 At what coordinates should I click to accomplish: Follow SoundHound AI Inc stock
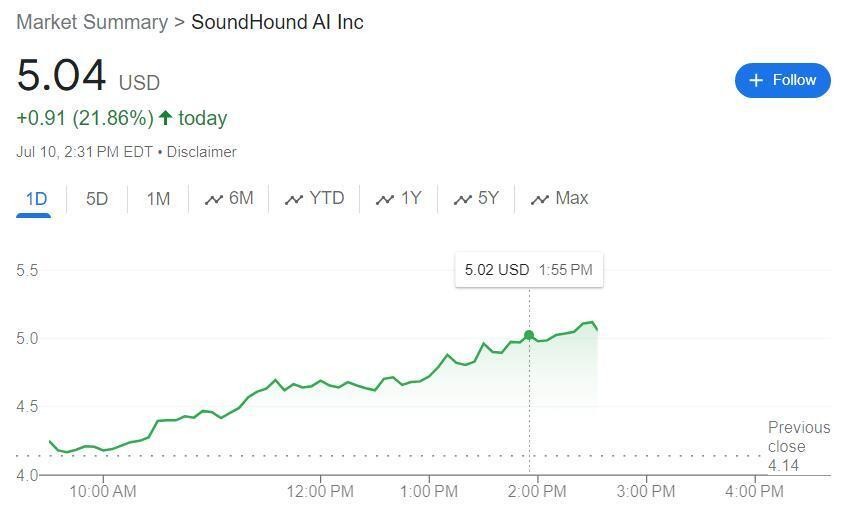pyautogui.click(x=782, y=80)
